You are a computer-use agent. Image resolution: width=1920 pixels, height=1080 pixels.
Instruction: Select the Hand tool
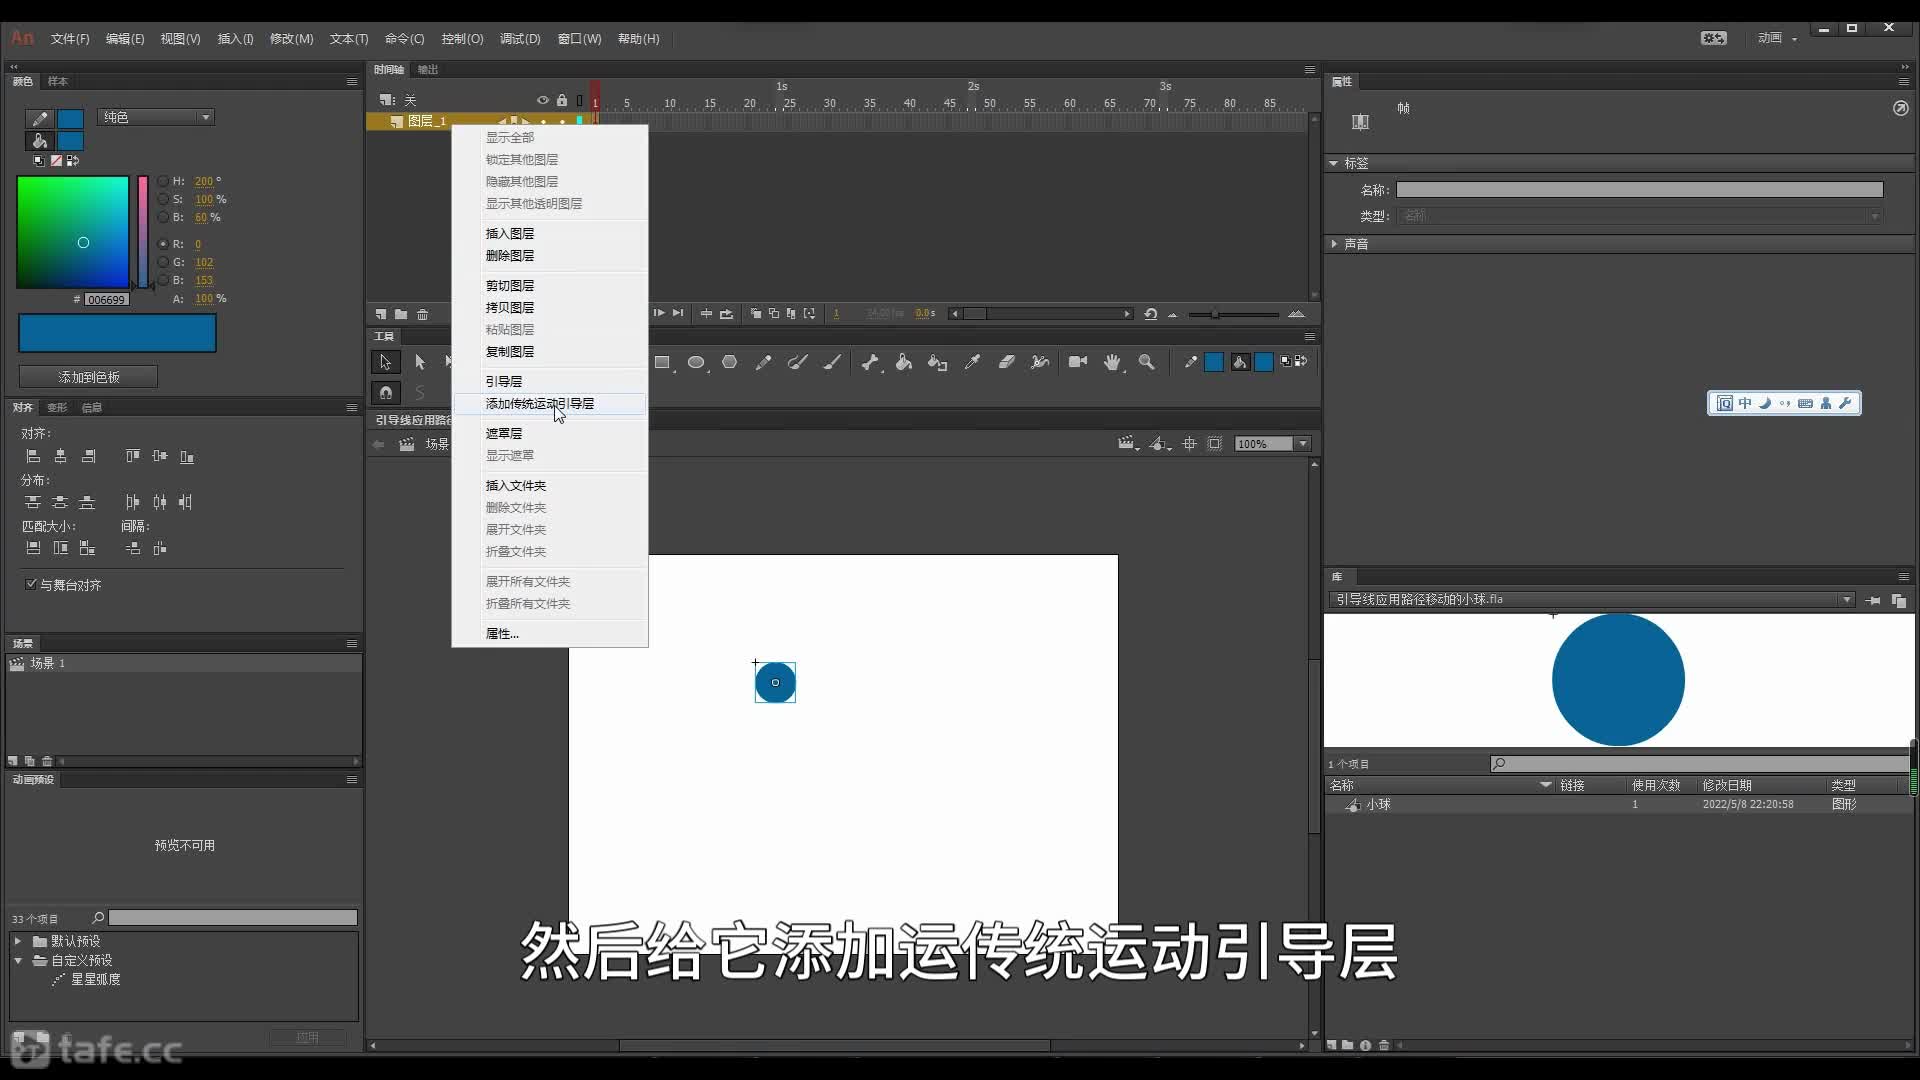pos(1112,362)
